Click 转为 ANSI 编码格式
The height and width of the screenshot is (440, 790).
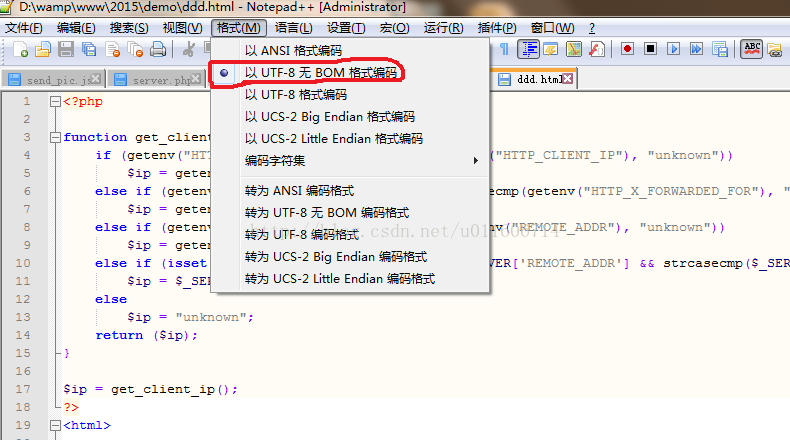coord(350,191)
